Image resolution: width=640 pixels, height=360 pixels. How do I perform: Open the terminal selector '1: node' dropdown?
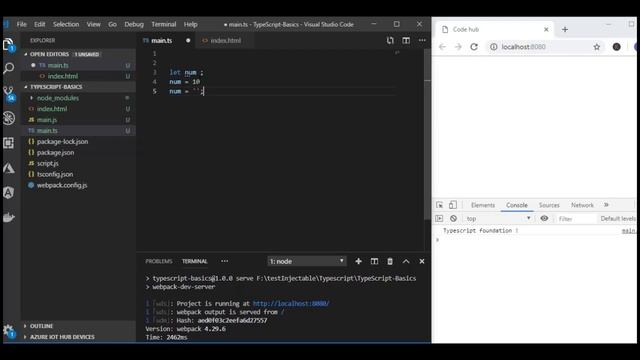point(307,261)
